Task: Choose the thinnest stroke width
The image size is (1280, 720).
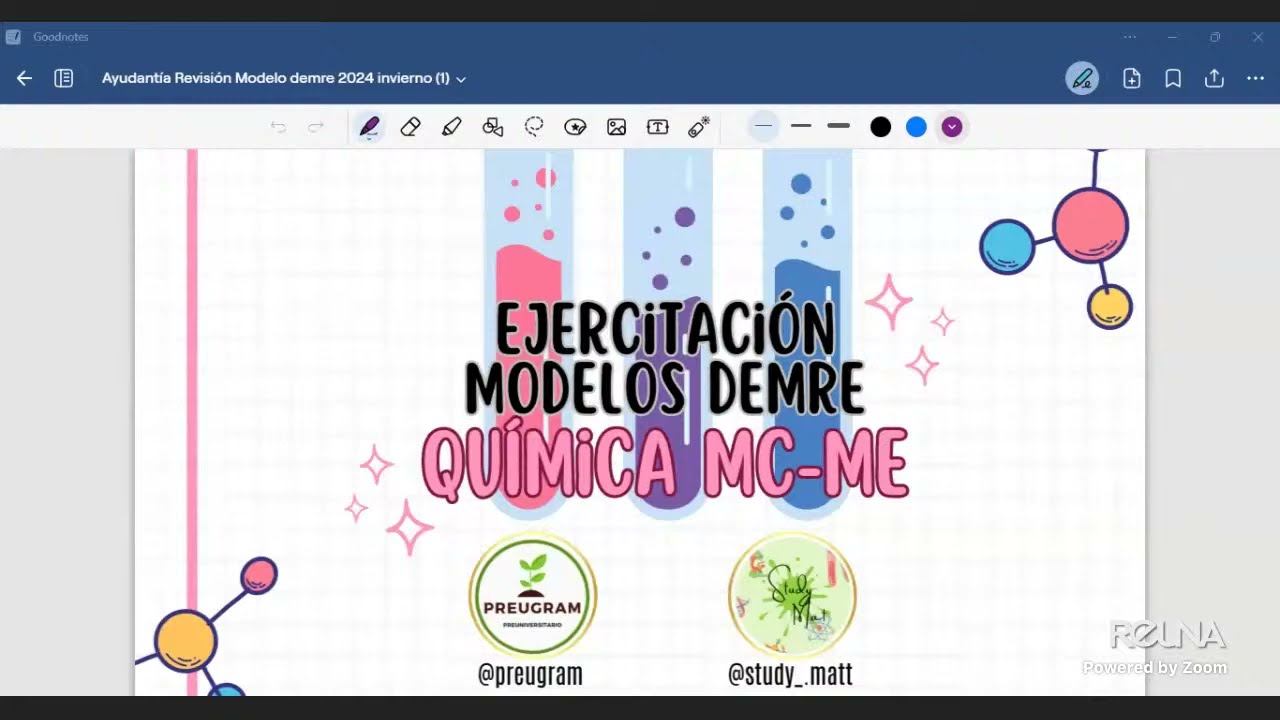Action: tap(764, 126)
